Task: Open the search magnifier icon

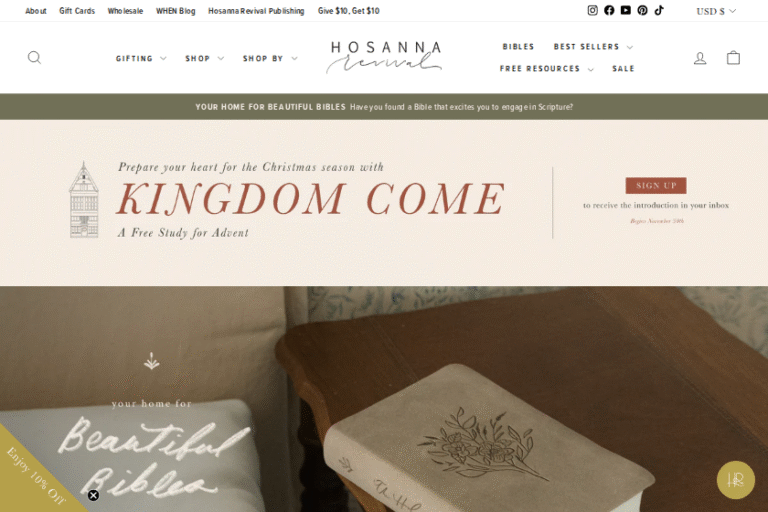Action: pos(34,57)
